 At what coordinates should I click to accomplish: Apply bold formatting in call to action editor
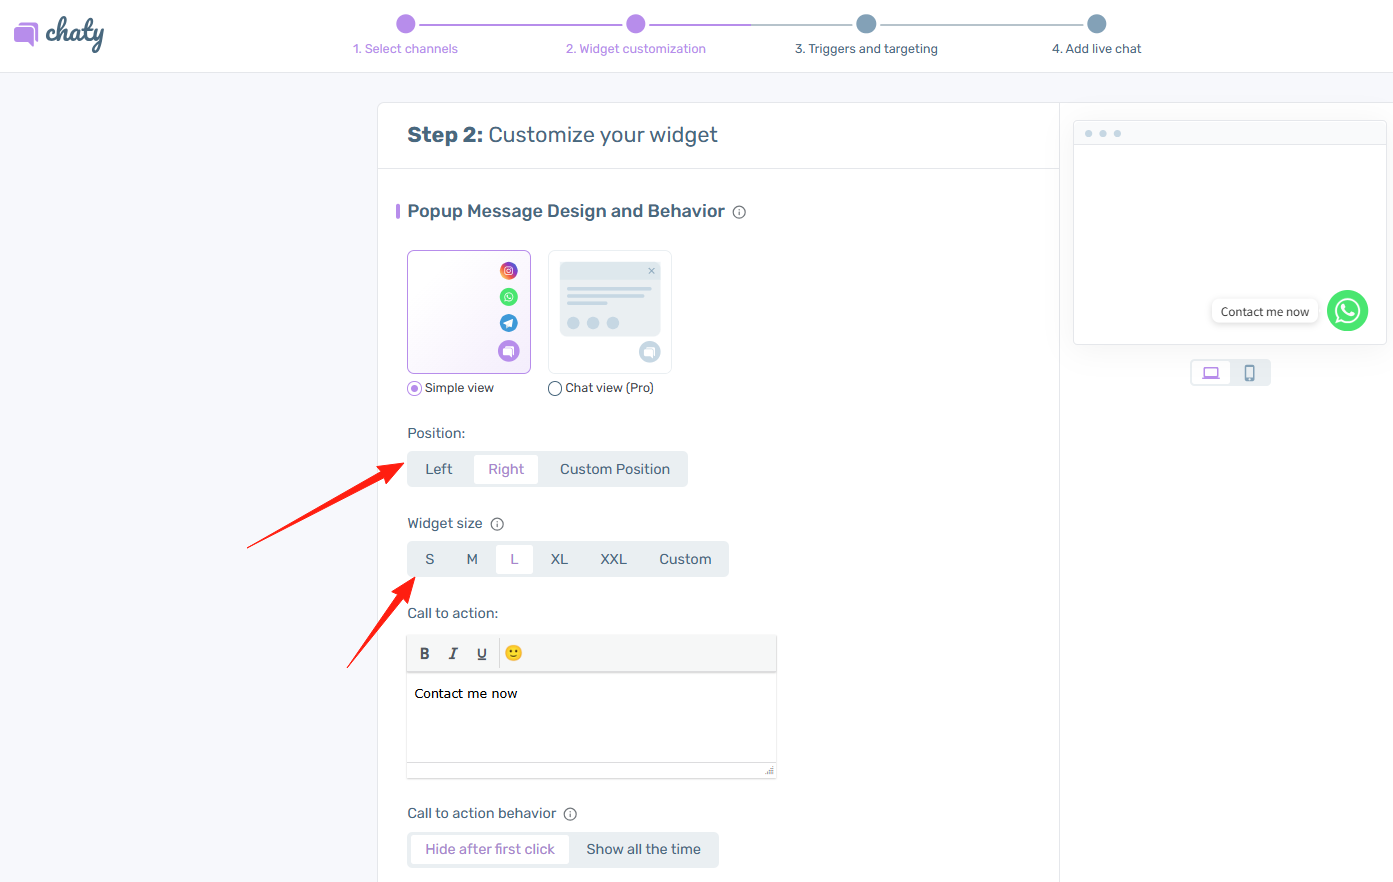425,653
